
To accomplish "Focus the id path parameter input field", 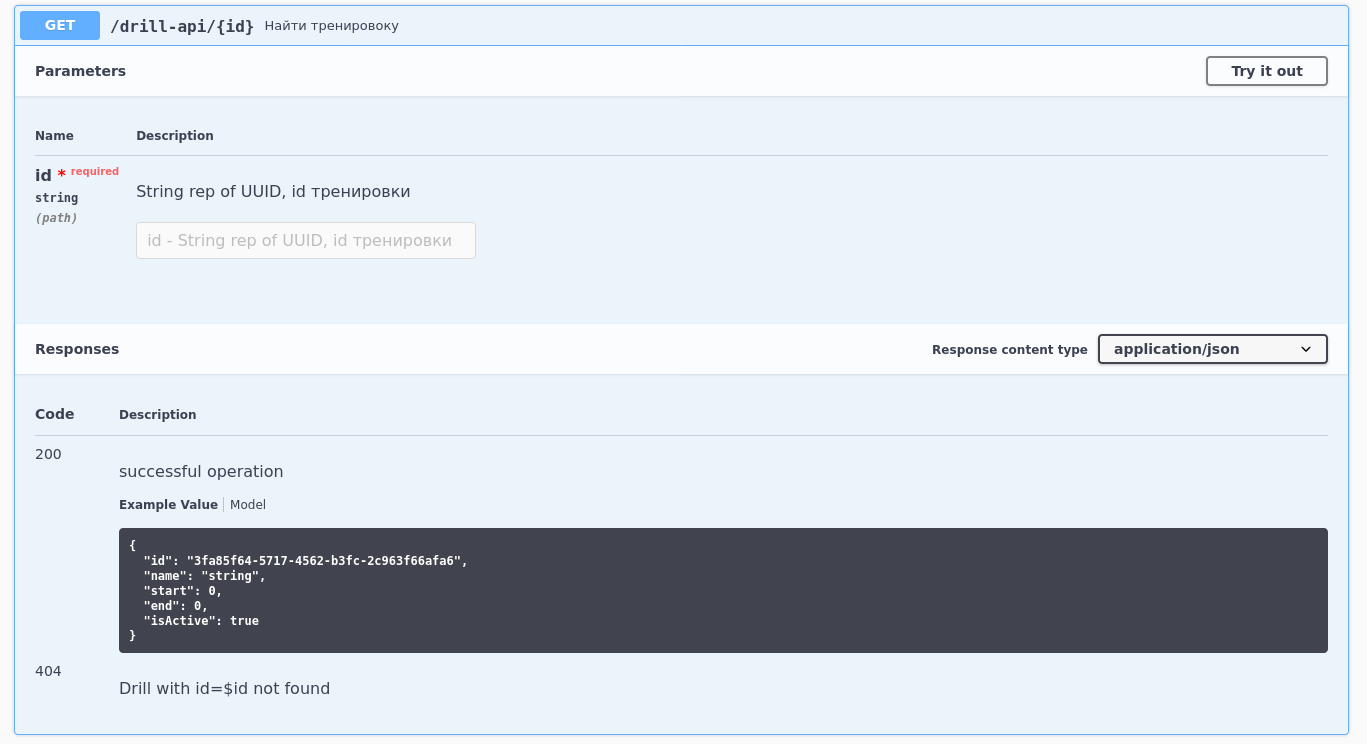I will click(306, 241).
